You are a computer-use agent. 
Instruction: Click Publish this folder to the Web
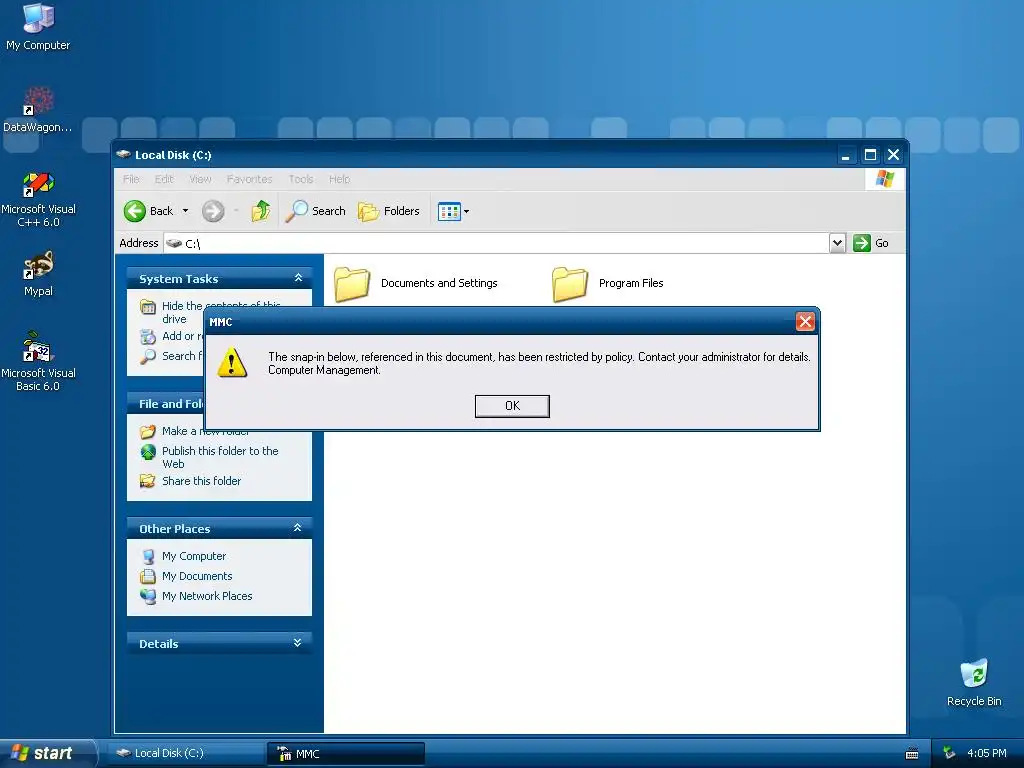(219, 457)
